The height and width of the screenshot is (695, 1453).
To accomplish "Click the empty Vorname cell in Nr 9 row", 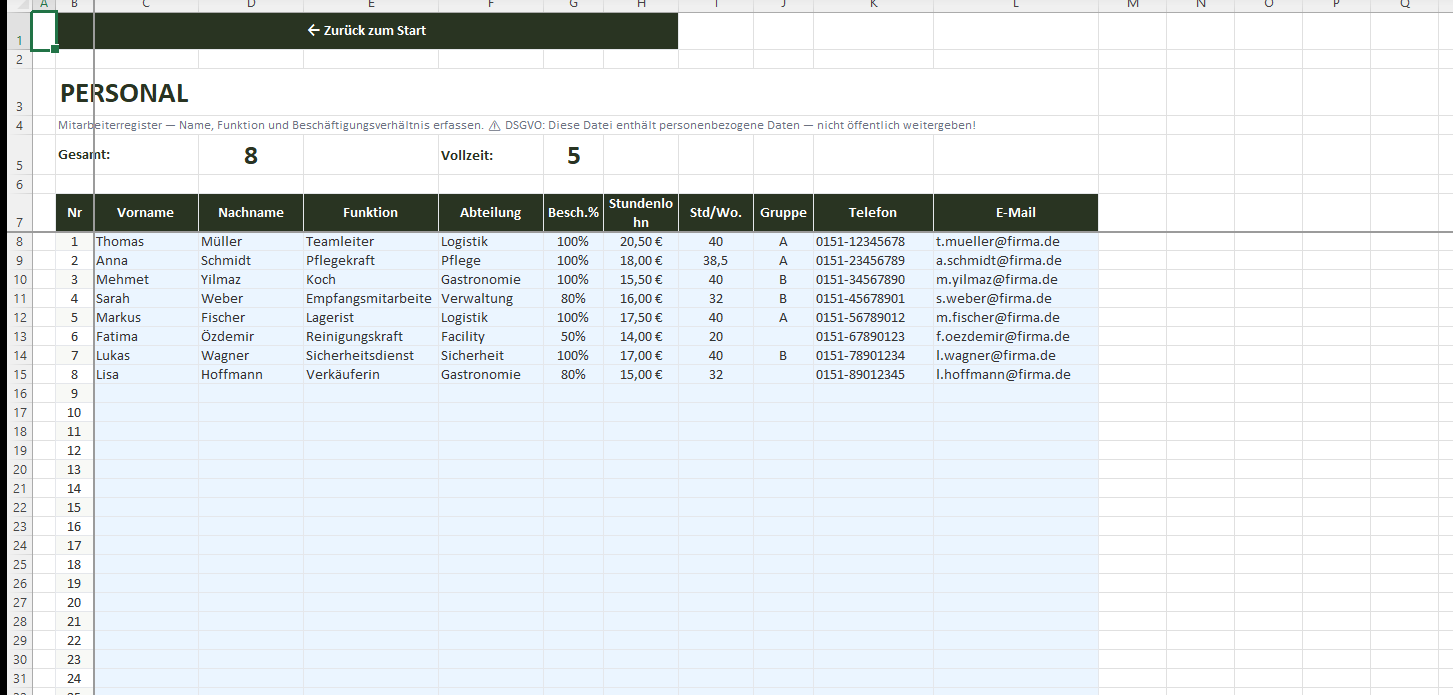I will 146,394.
